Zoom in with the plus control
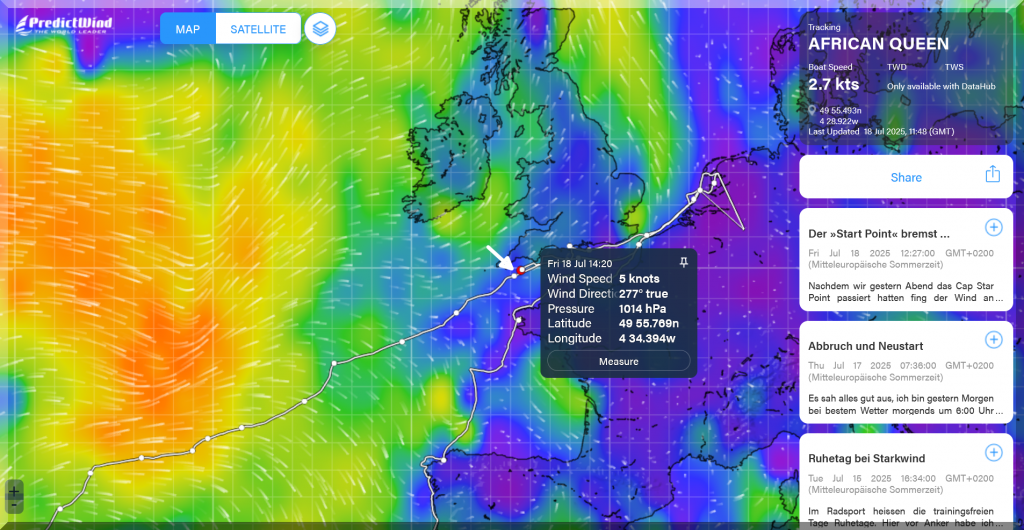 click(14, 490)
